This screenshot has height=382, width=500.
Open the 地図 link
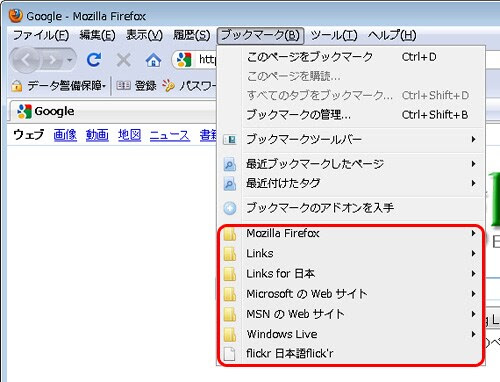tap(129, 135)
